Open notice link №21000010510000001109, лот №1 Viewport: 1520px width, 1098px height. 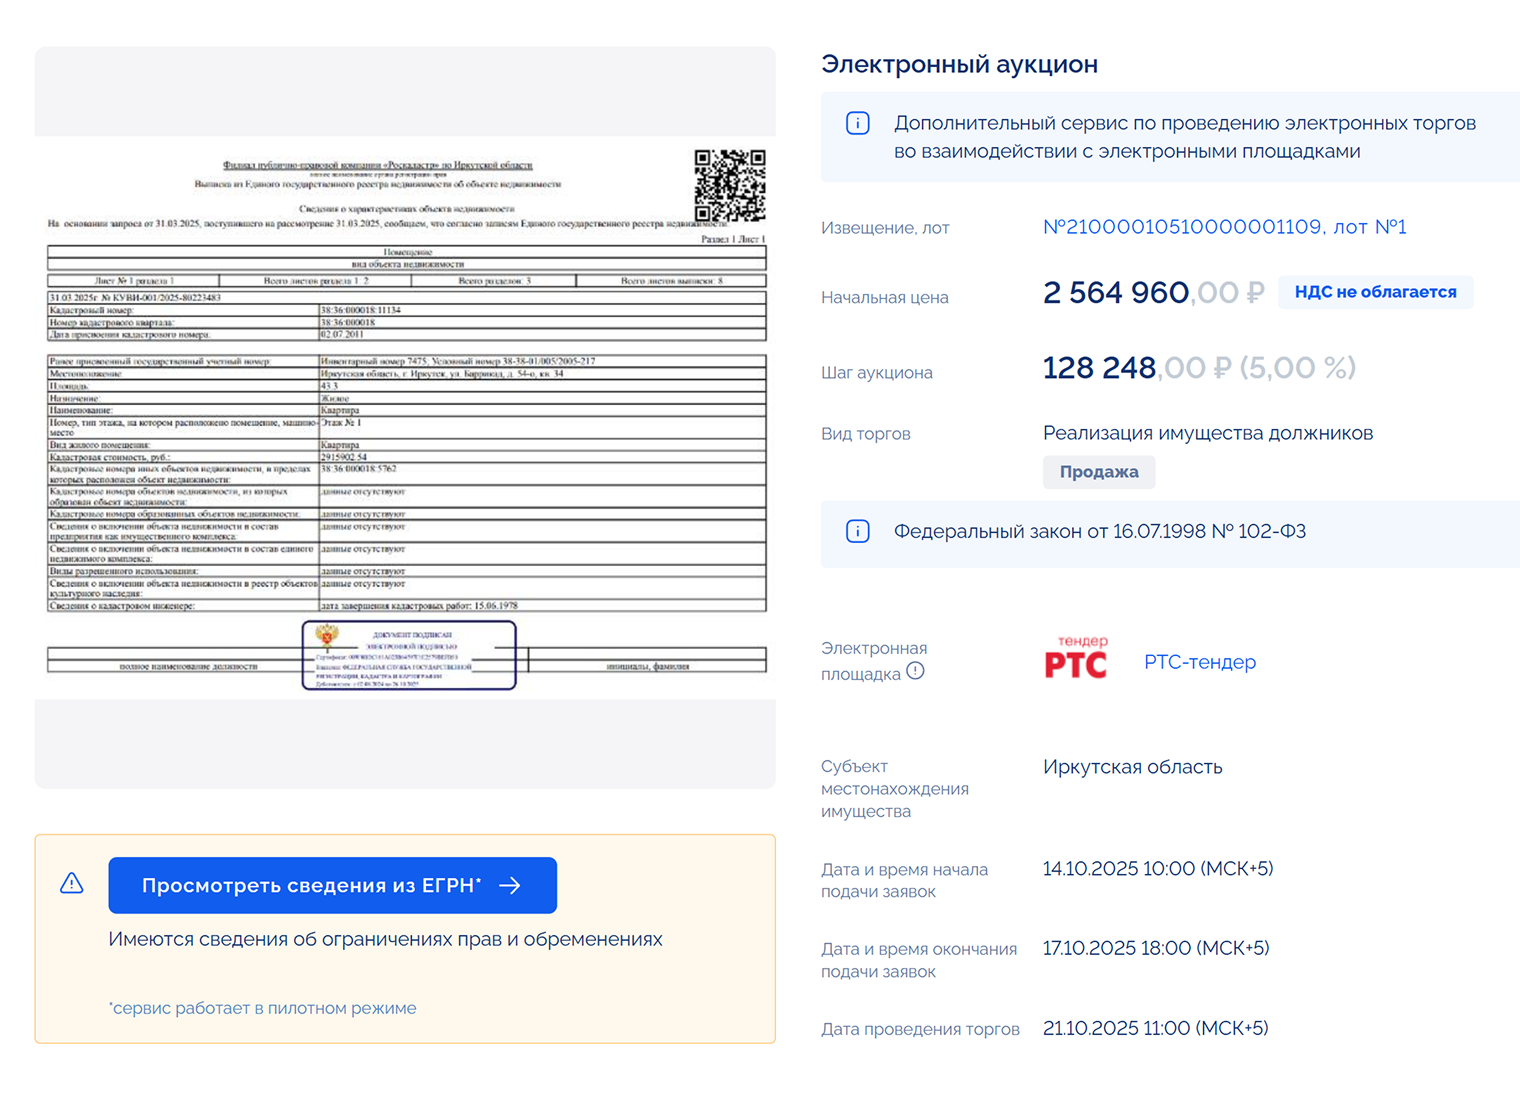[x=1225, y=227]
